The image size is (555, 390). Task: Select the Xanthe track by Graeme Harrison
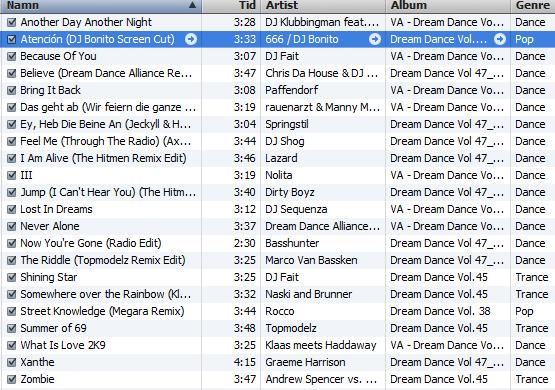point(278,362)
